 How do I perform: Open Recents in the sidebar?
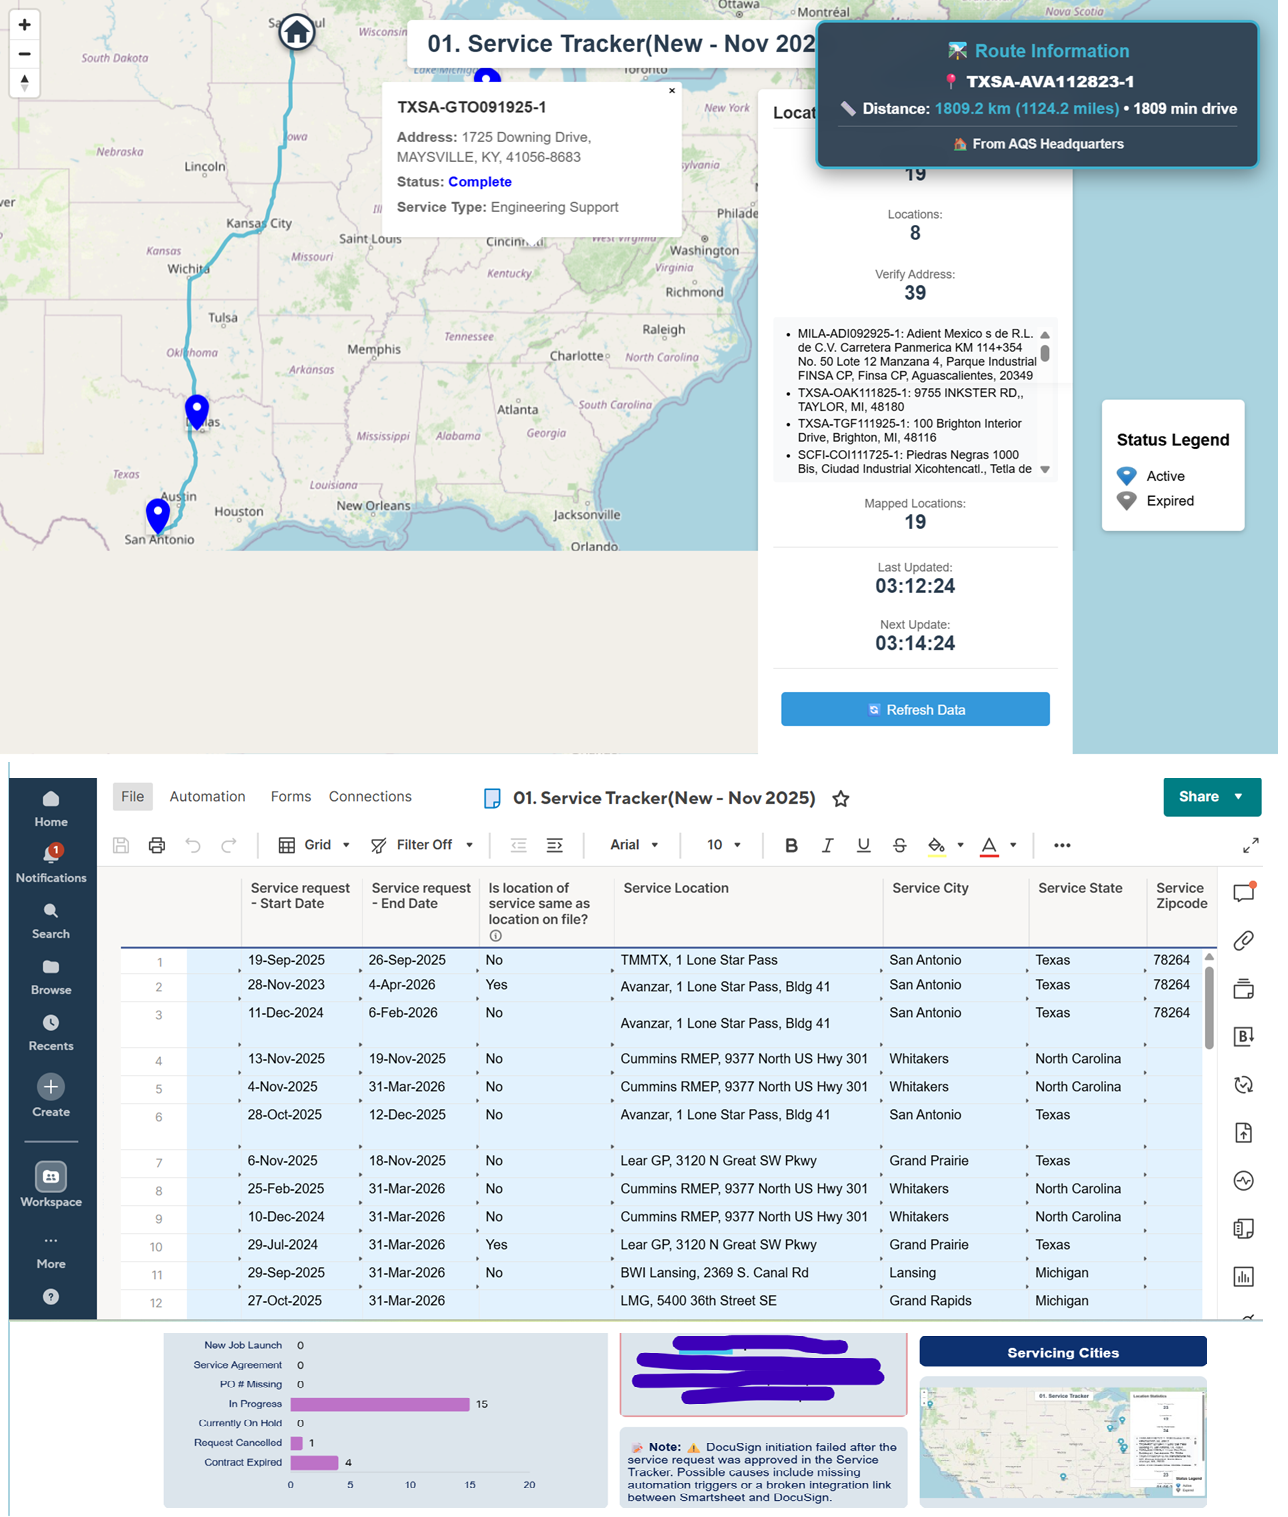[x=51, y=1033]
